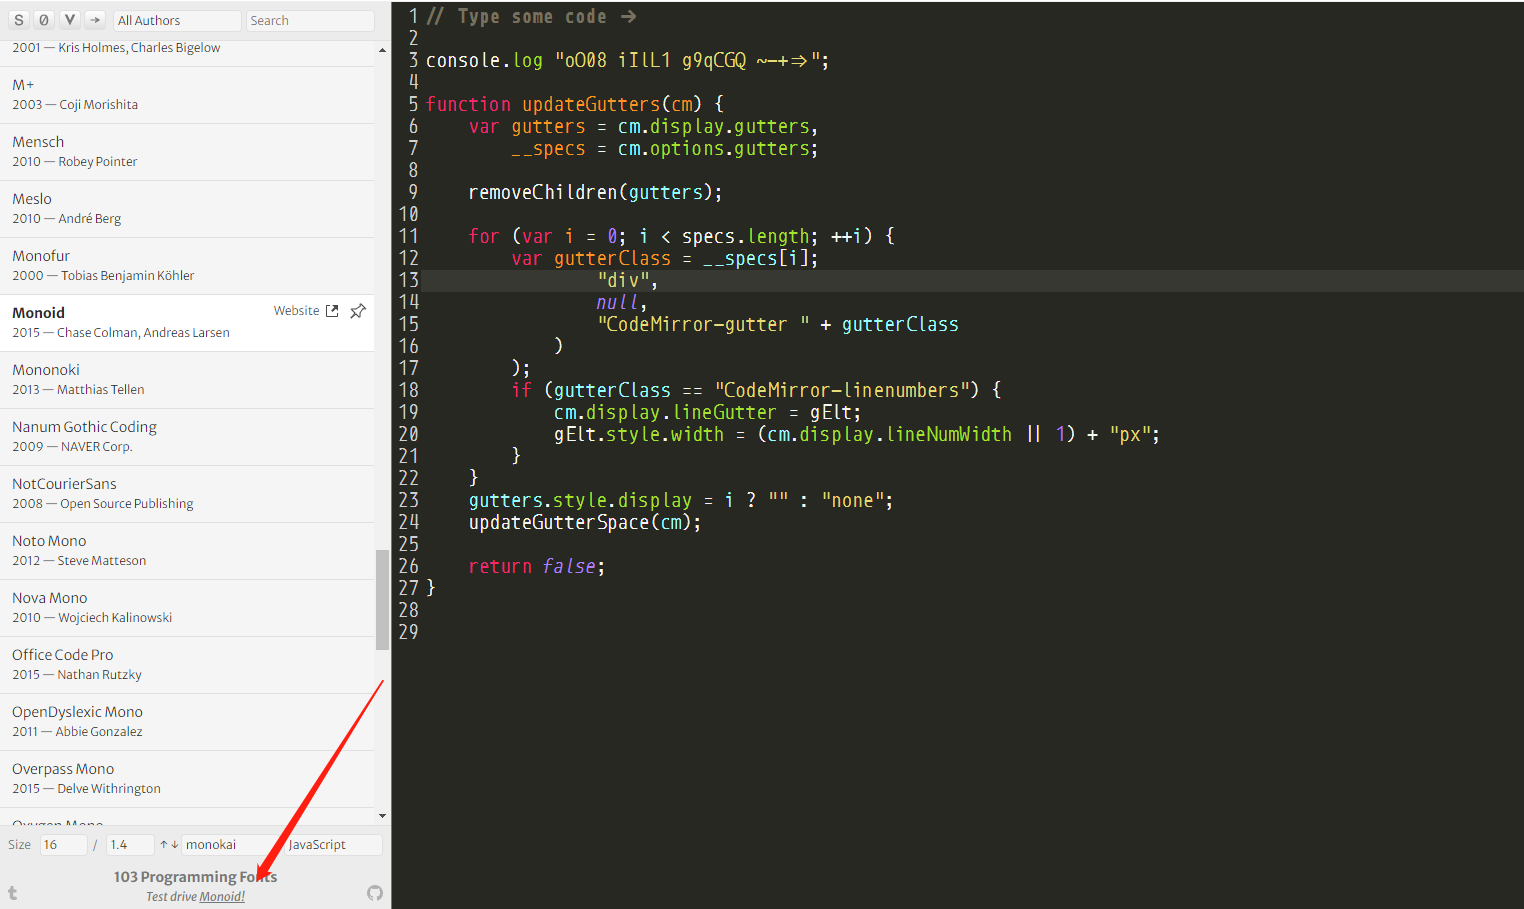Click the font list scrollbar thumb

tap(382, 600)
